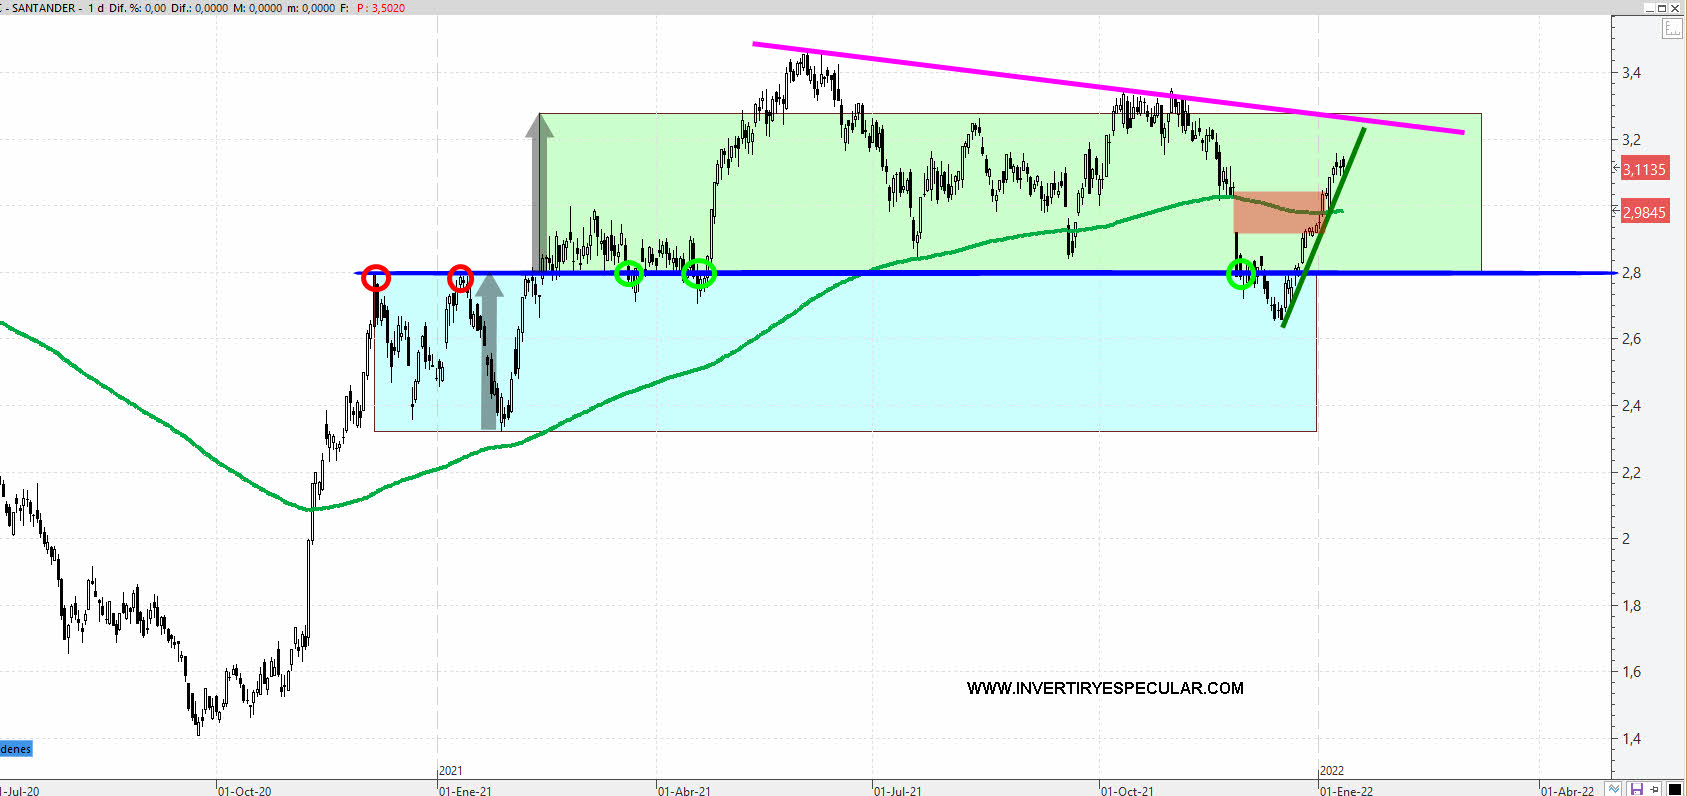Viewport: 1687px width, 796px height.
Task: Click the first red circle on the blue line
Action: pyautogui.click(x=376, y=278)
